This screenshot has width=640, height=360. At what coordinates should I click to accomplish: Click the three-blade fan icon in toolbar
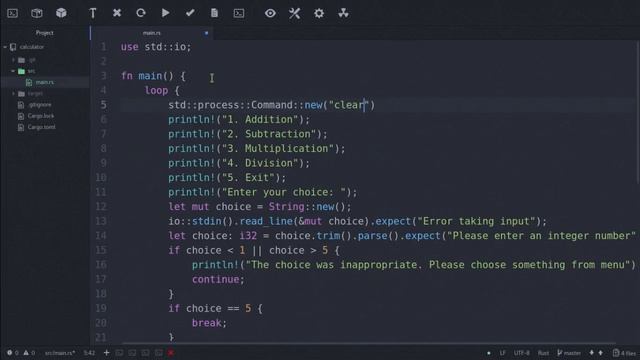tap(343, 13)
